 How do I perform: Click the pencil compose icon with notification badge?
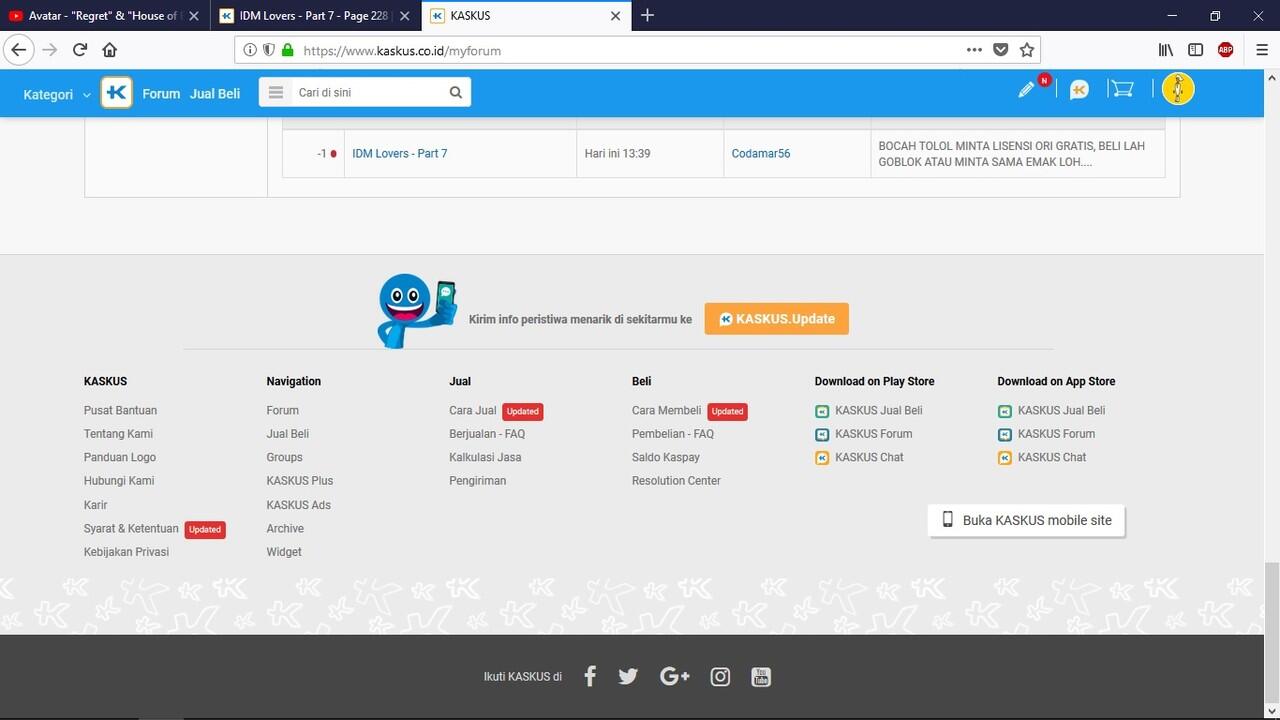click(x=1026, y=89)
